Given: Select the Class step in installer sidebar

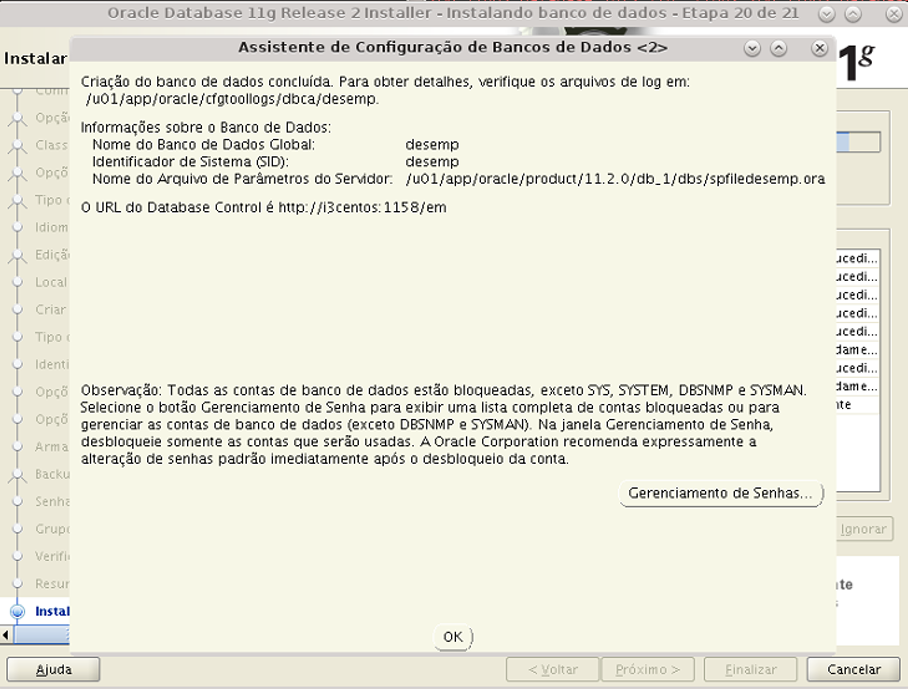Looking at the screenshot, I should [52, 145].
